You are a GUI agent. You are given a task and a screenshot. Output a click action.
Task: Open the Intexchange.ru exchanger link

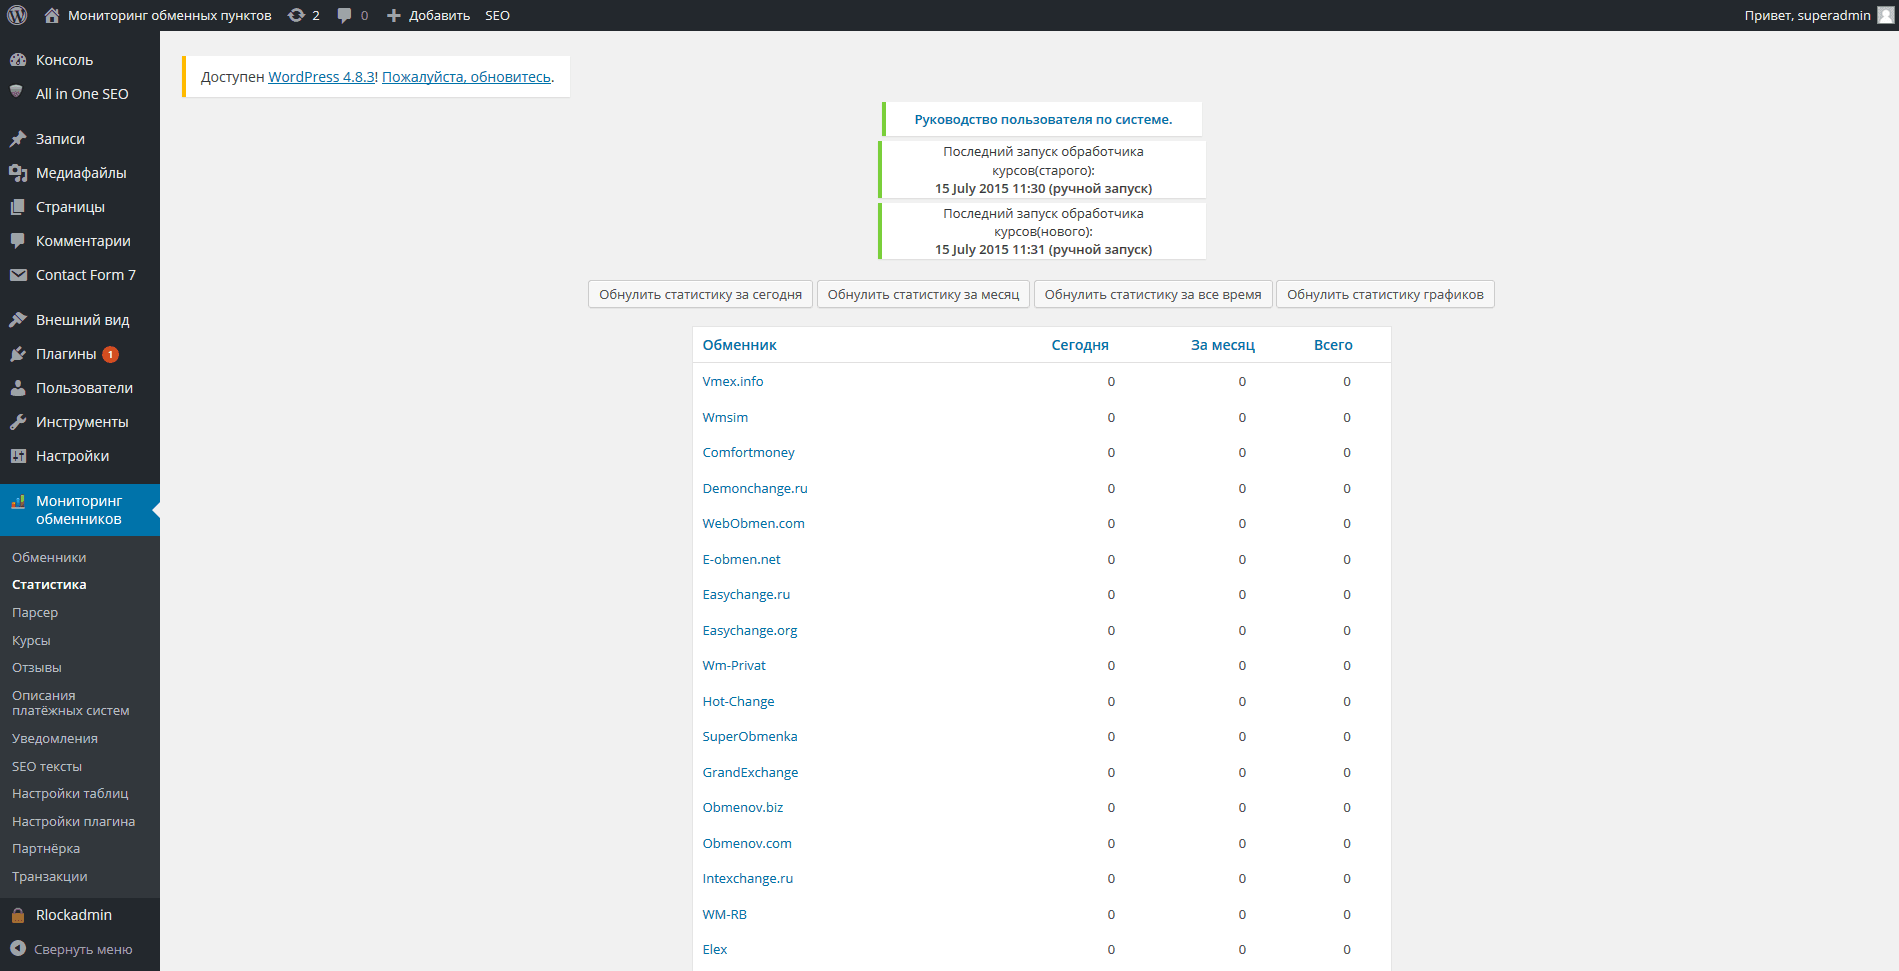(747, 879)
